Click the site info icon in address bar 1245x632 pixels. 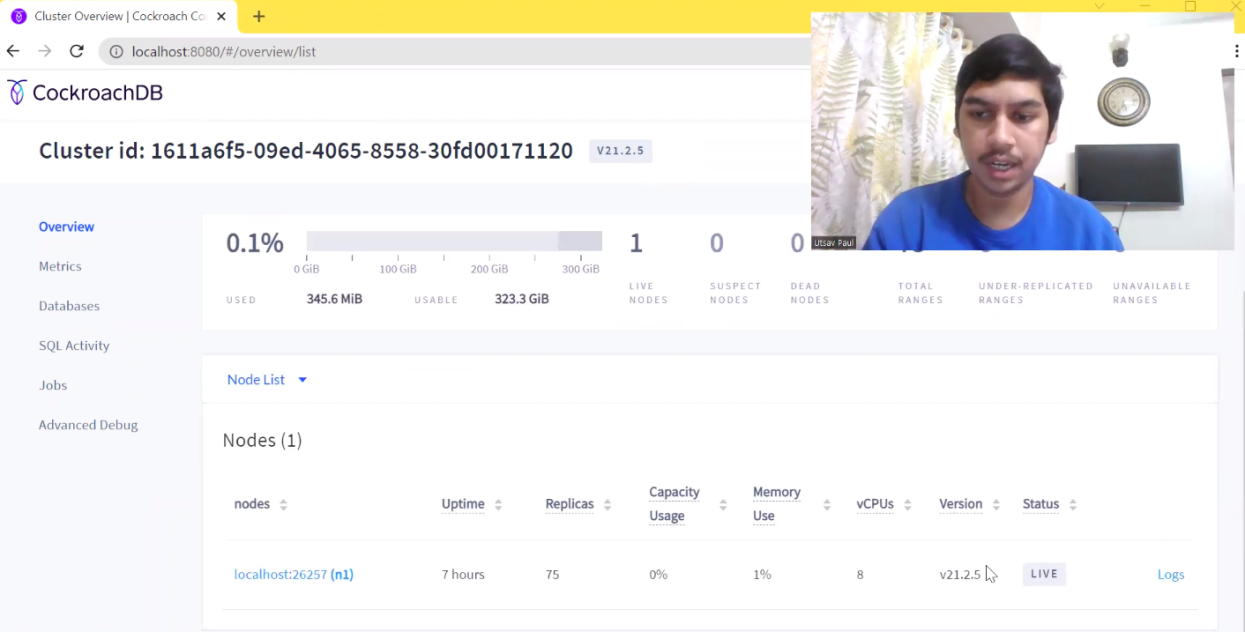(x=116, y=51)
